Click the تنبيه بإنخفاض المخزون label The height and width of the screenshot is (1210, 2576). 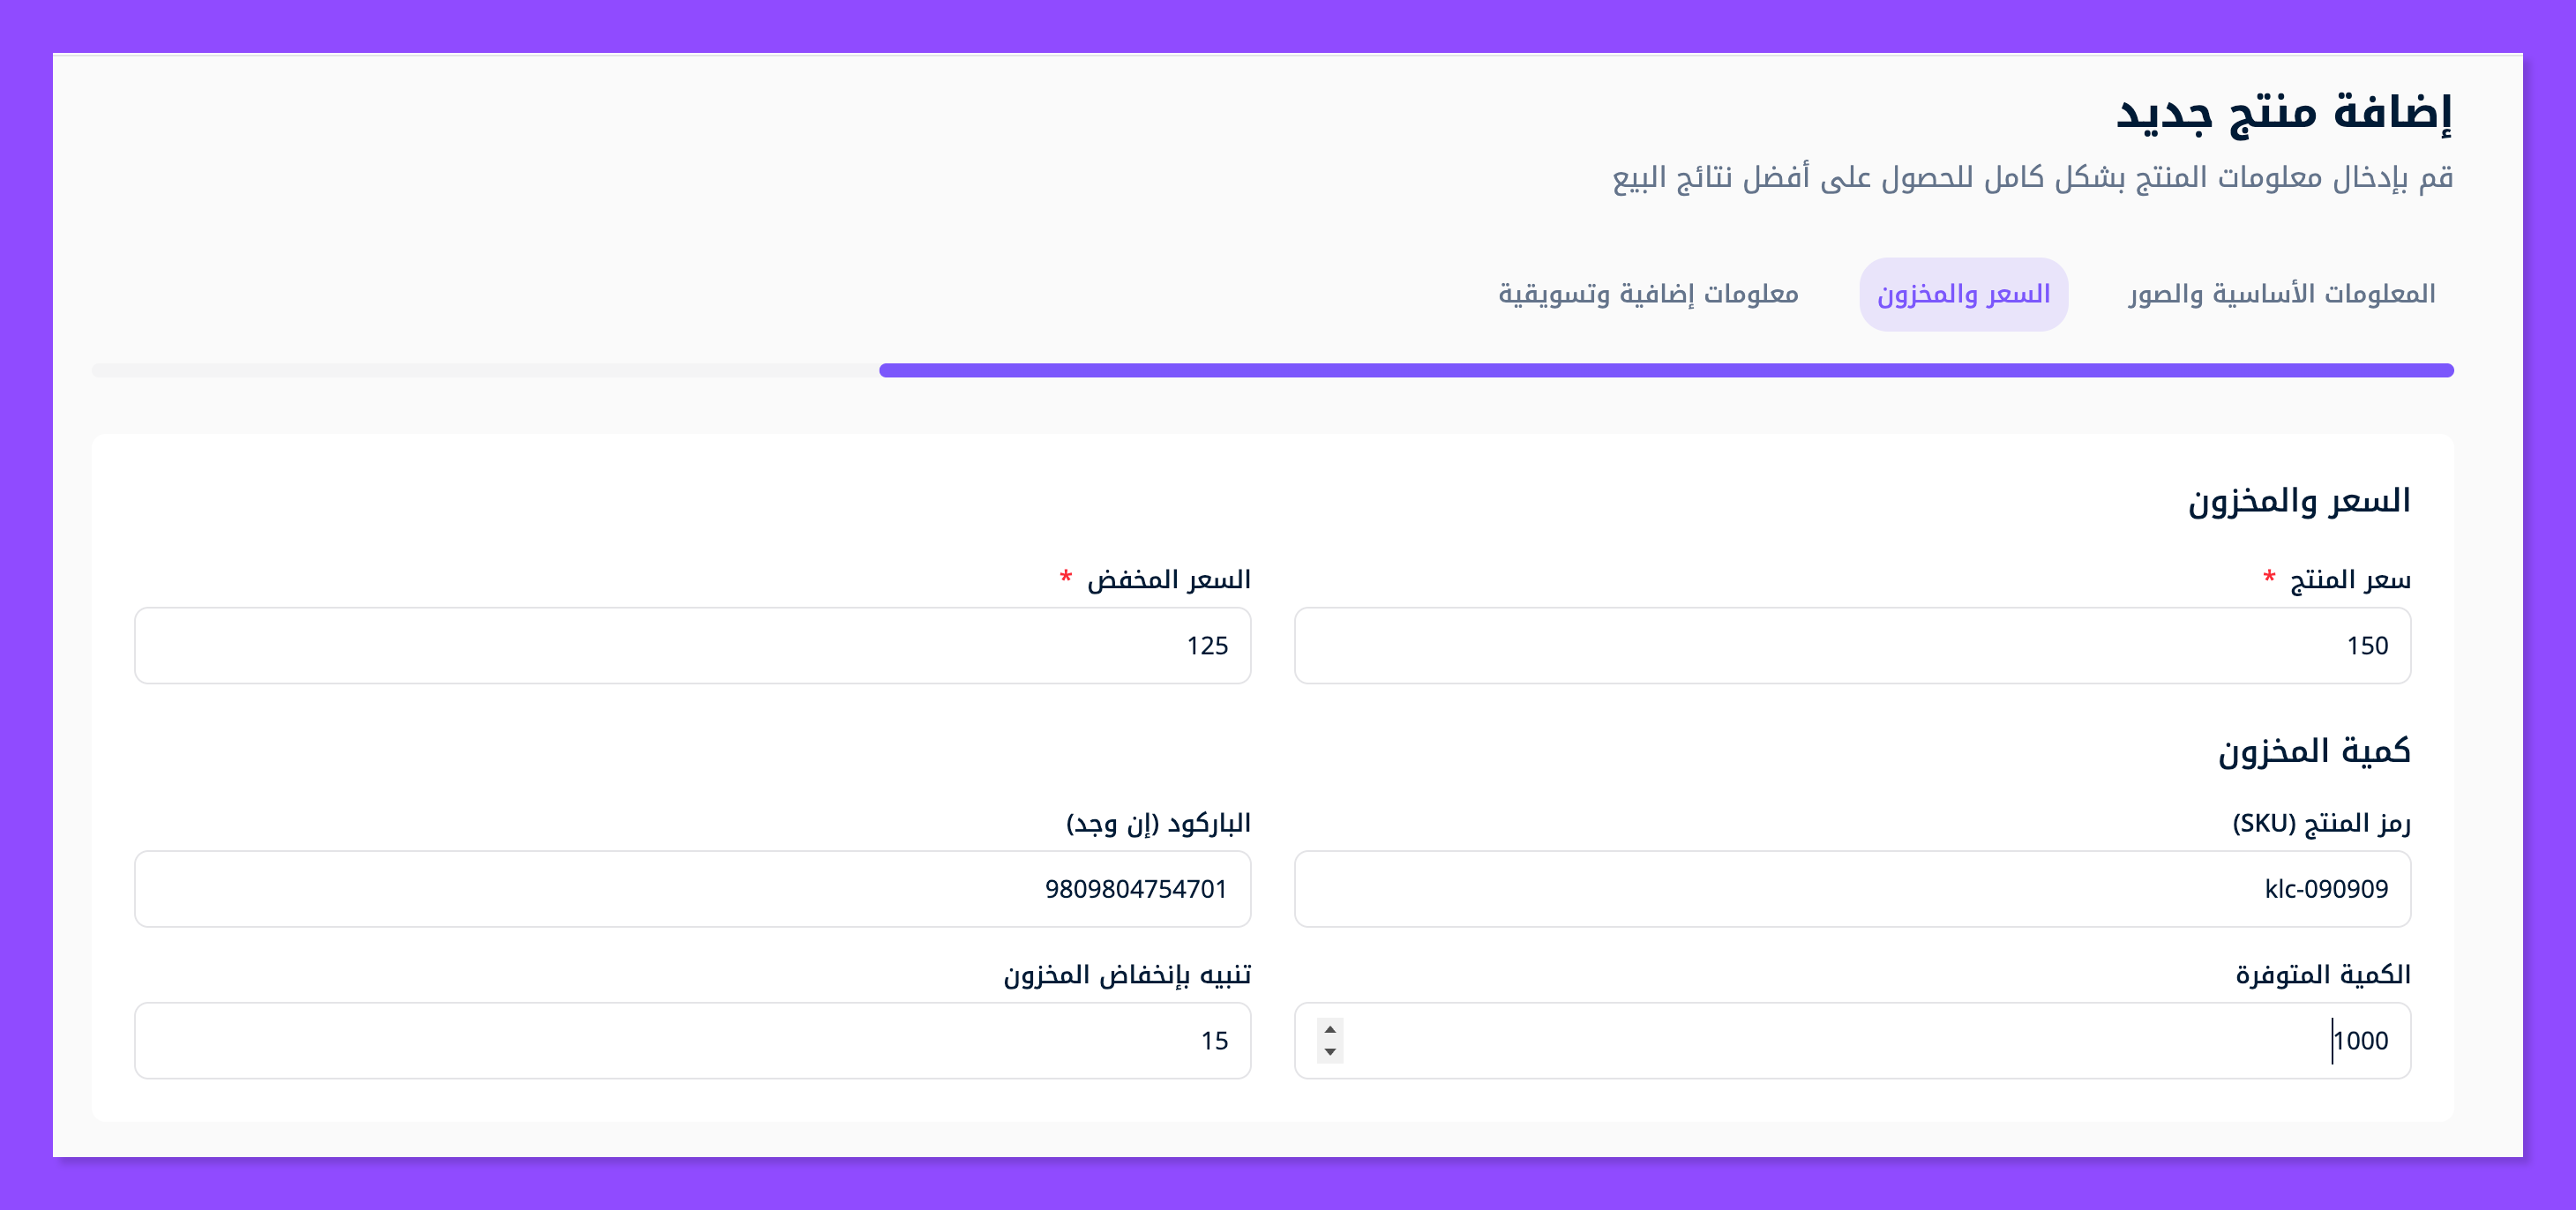[1127, 975]
